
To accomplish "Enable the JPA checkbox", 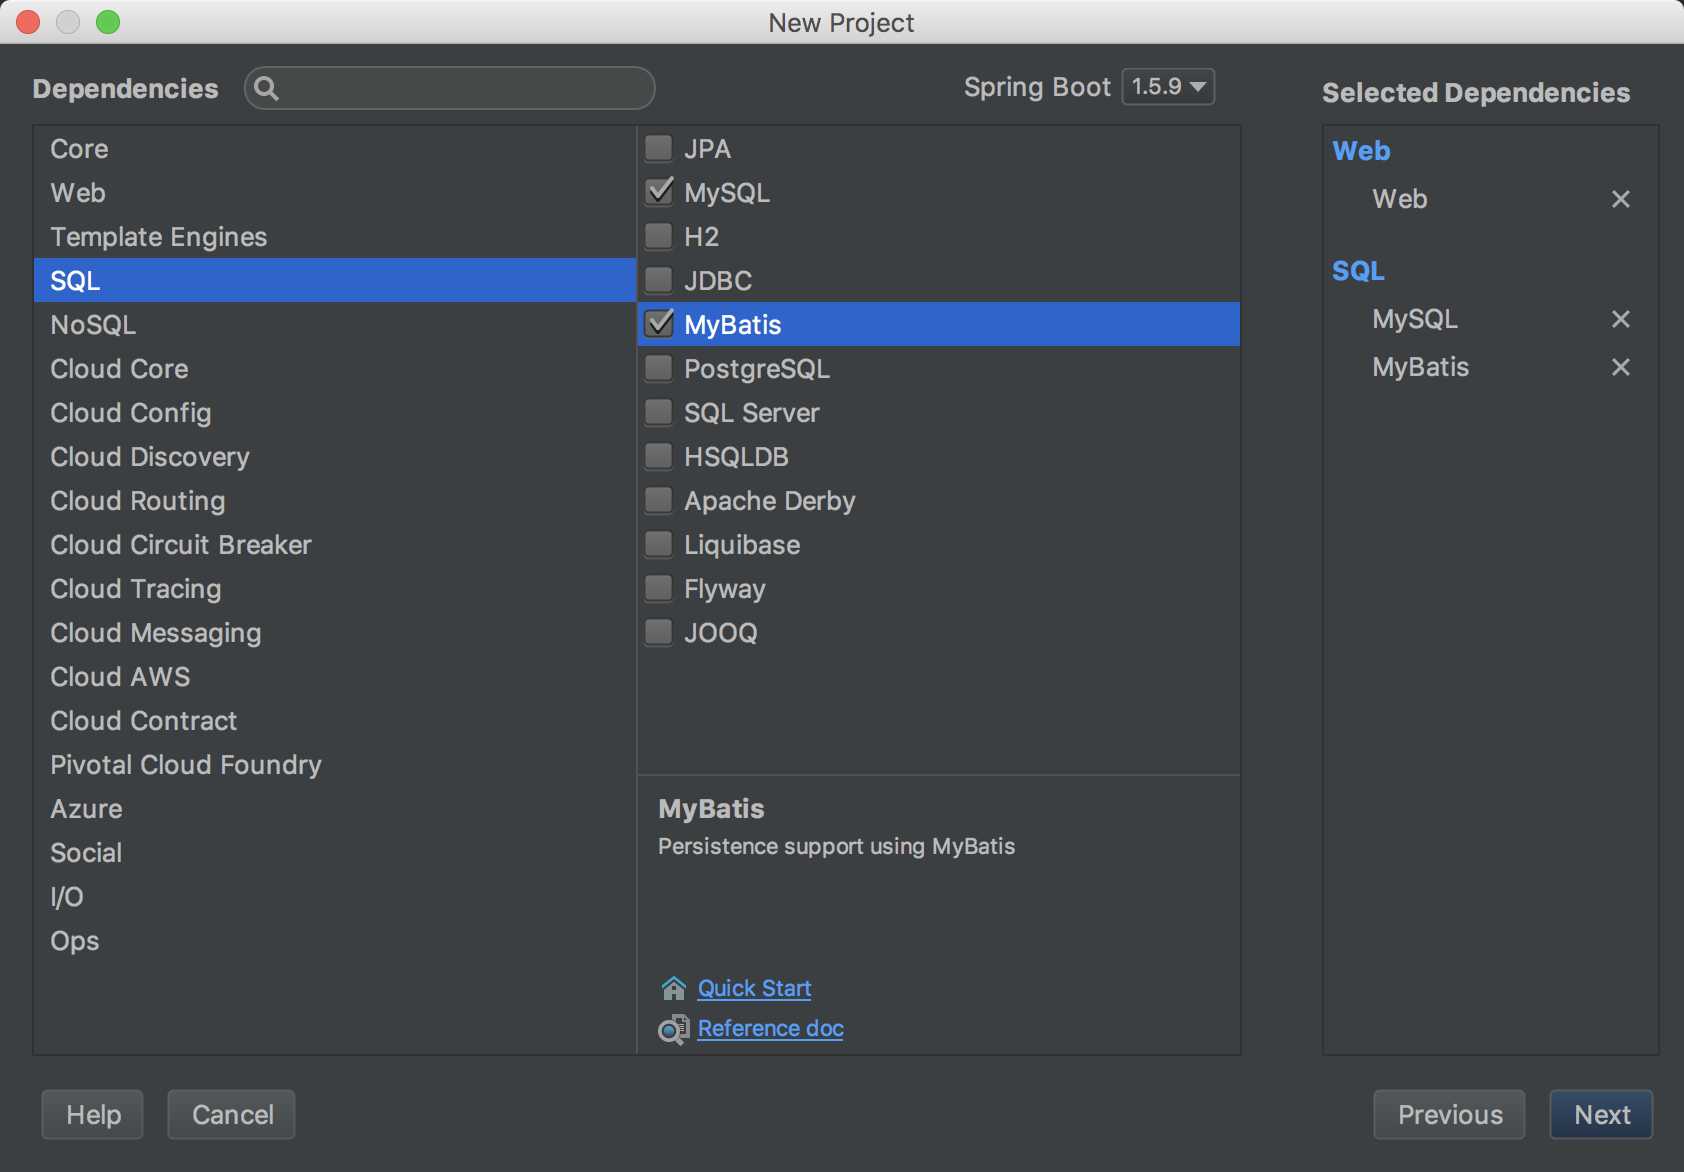I will click(x=659, y=148).
